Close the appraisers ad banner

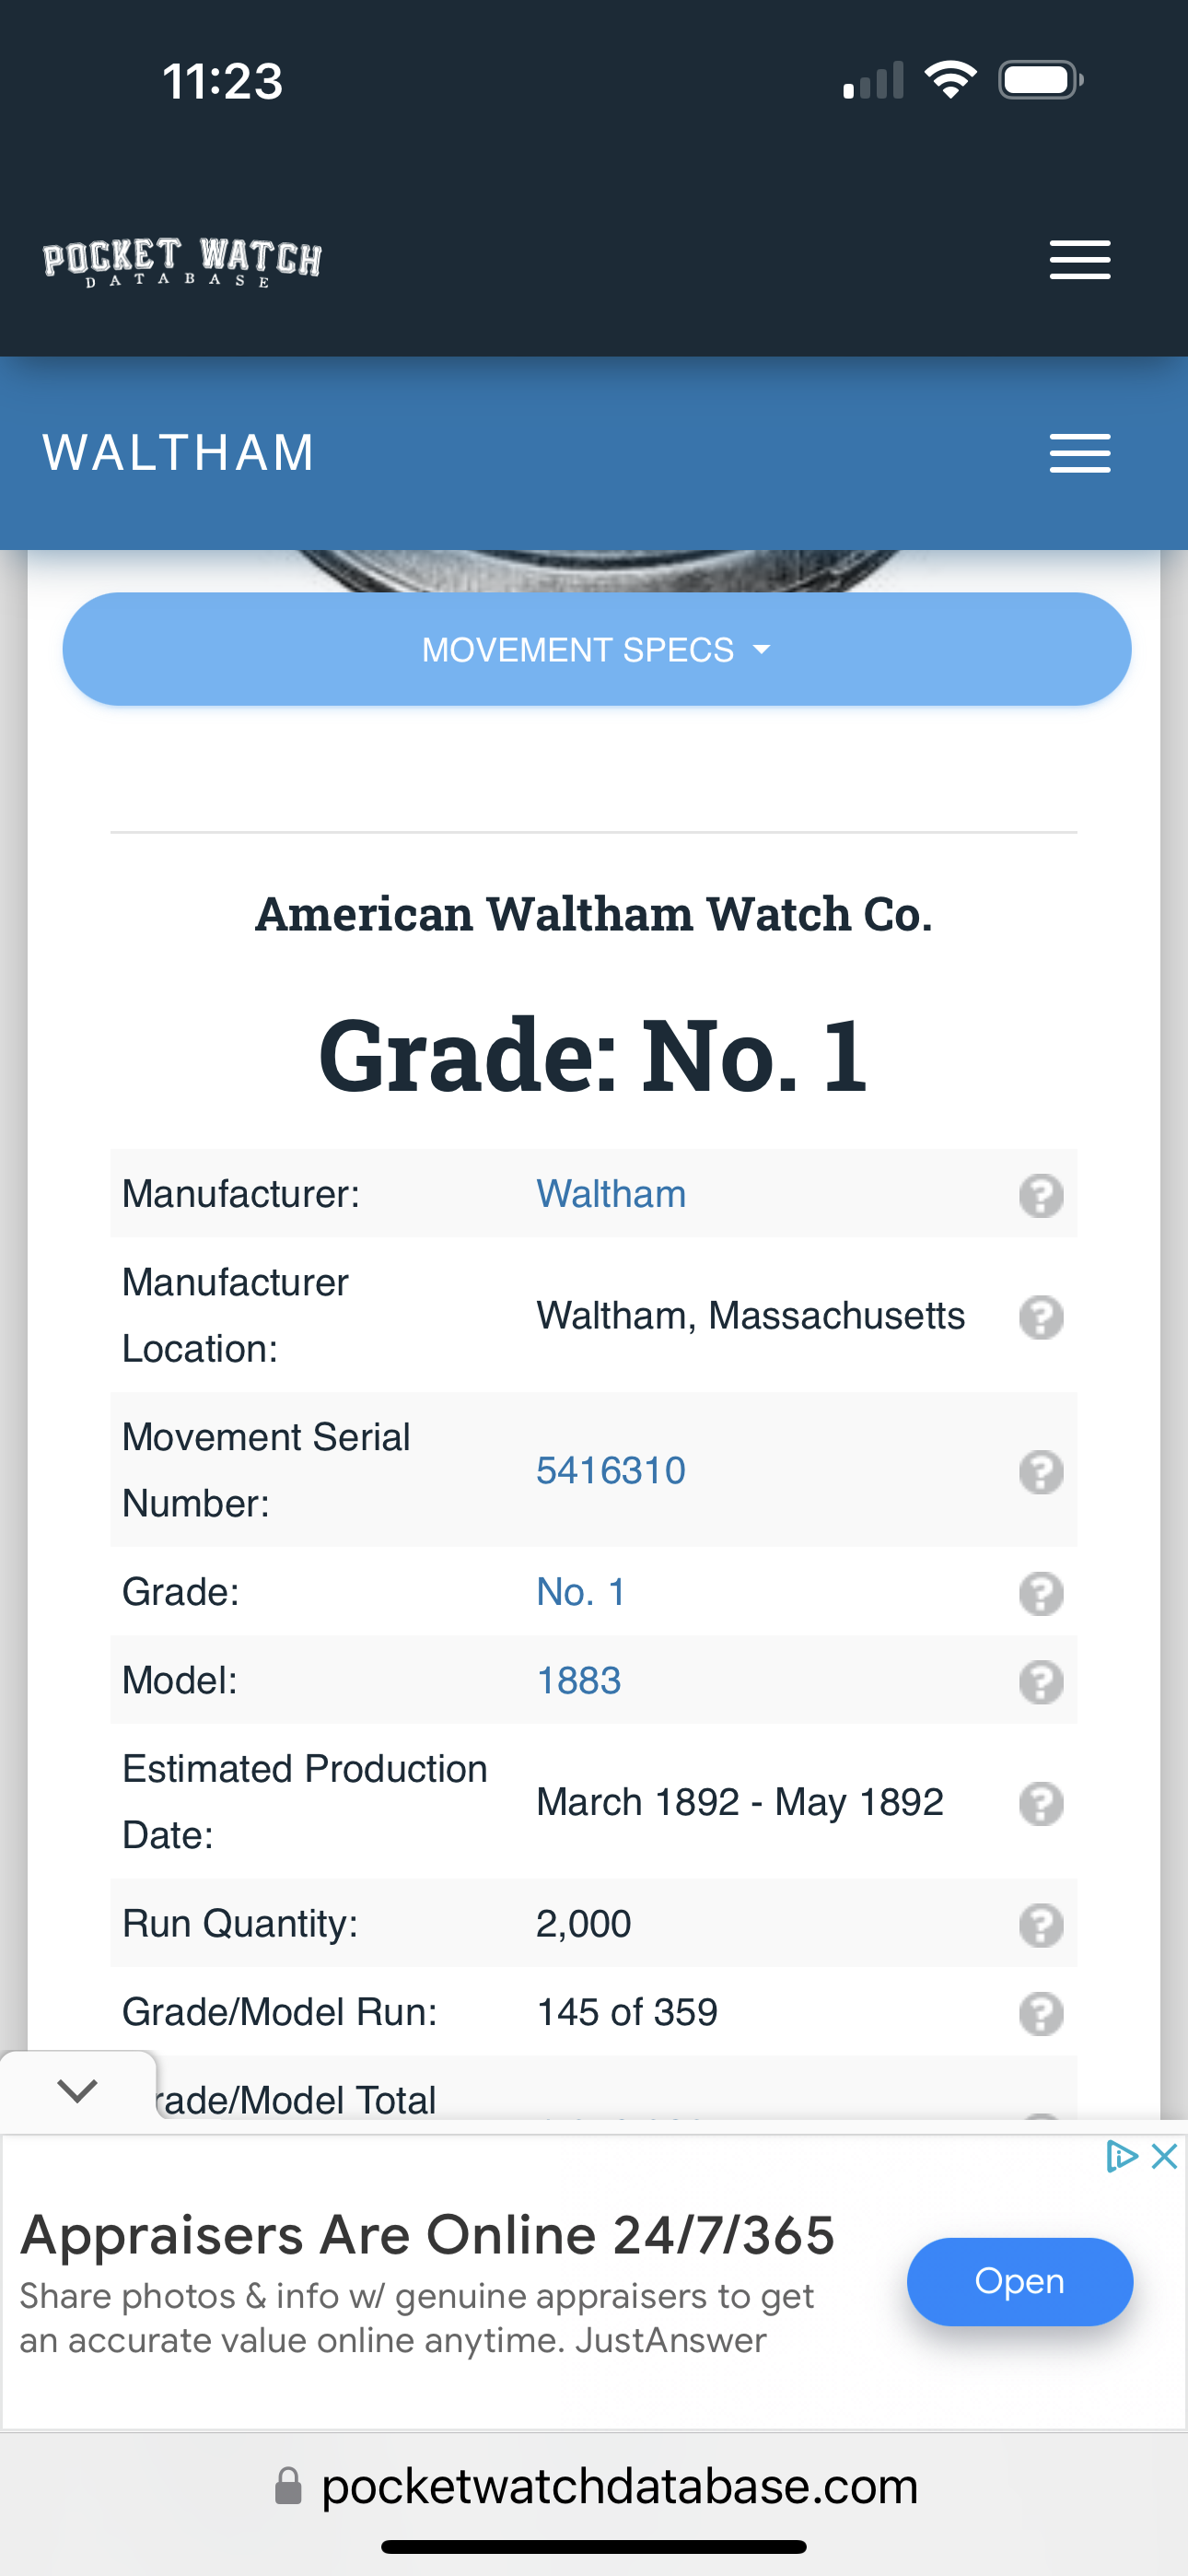tap(1164, 2157)
